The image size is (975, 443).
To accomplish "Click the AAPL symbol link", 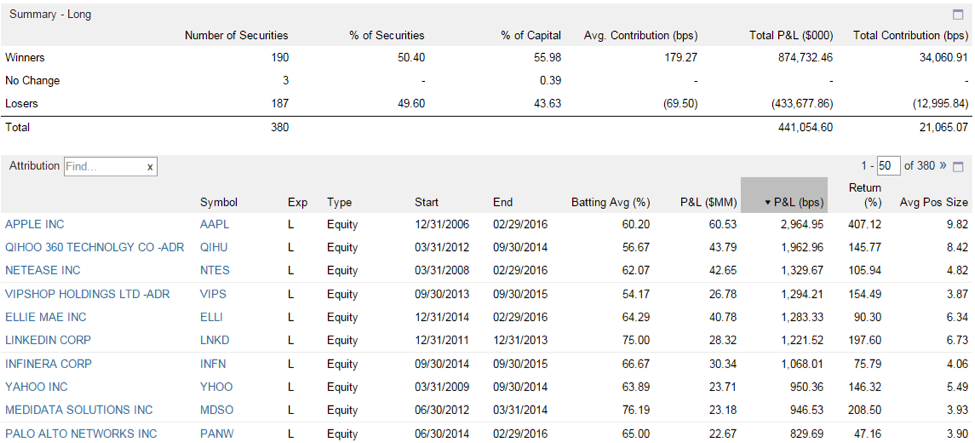I will 215,224.
